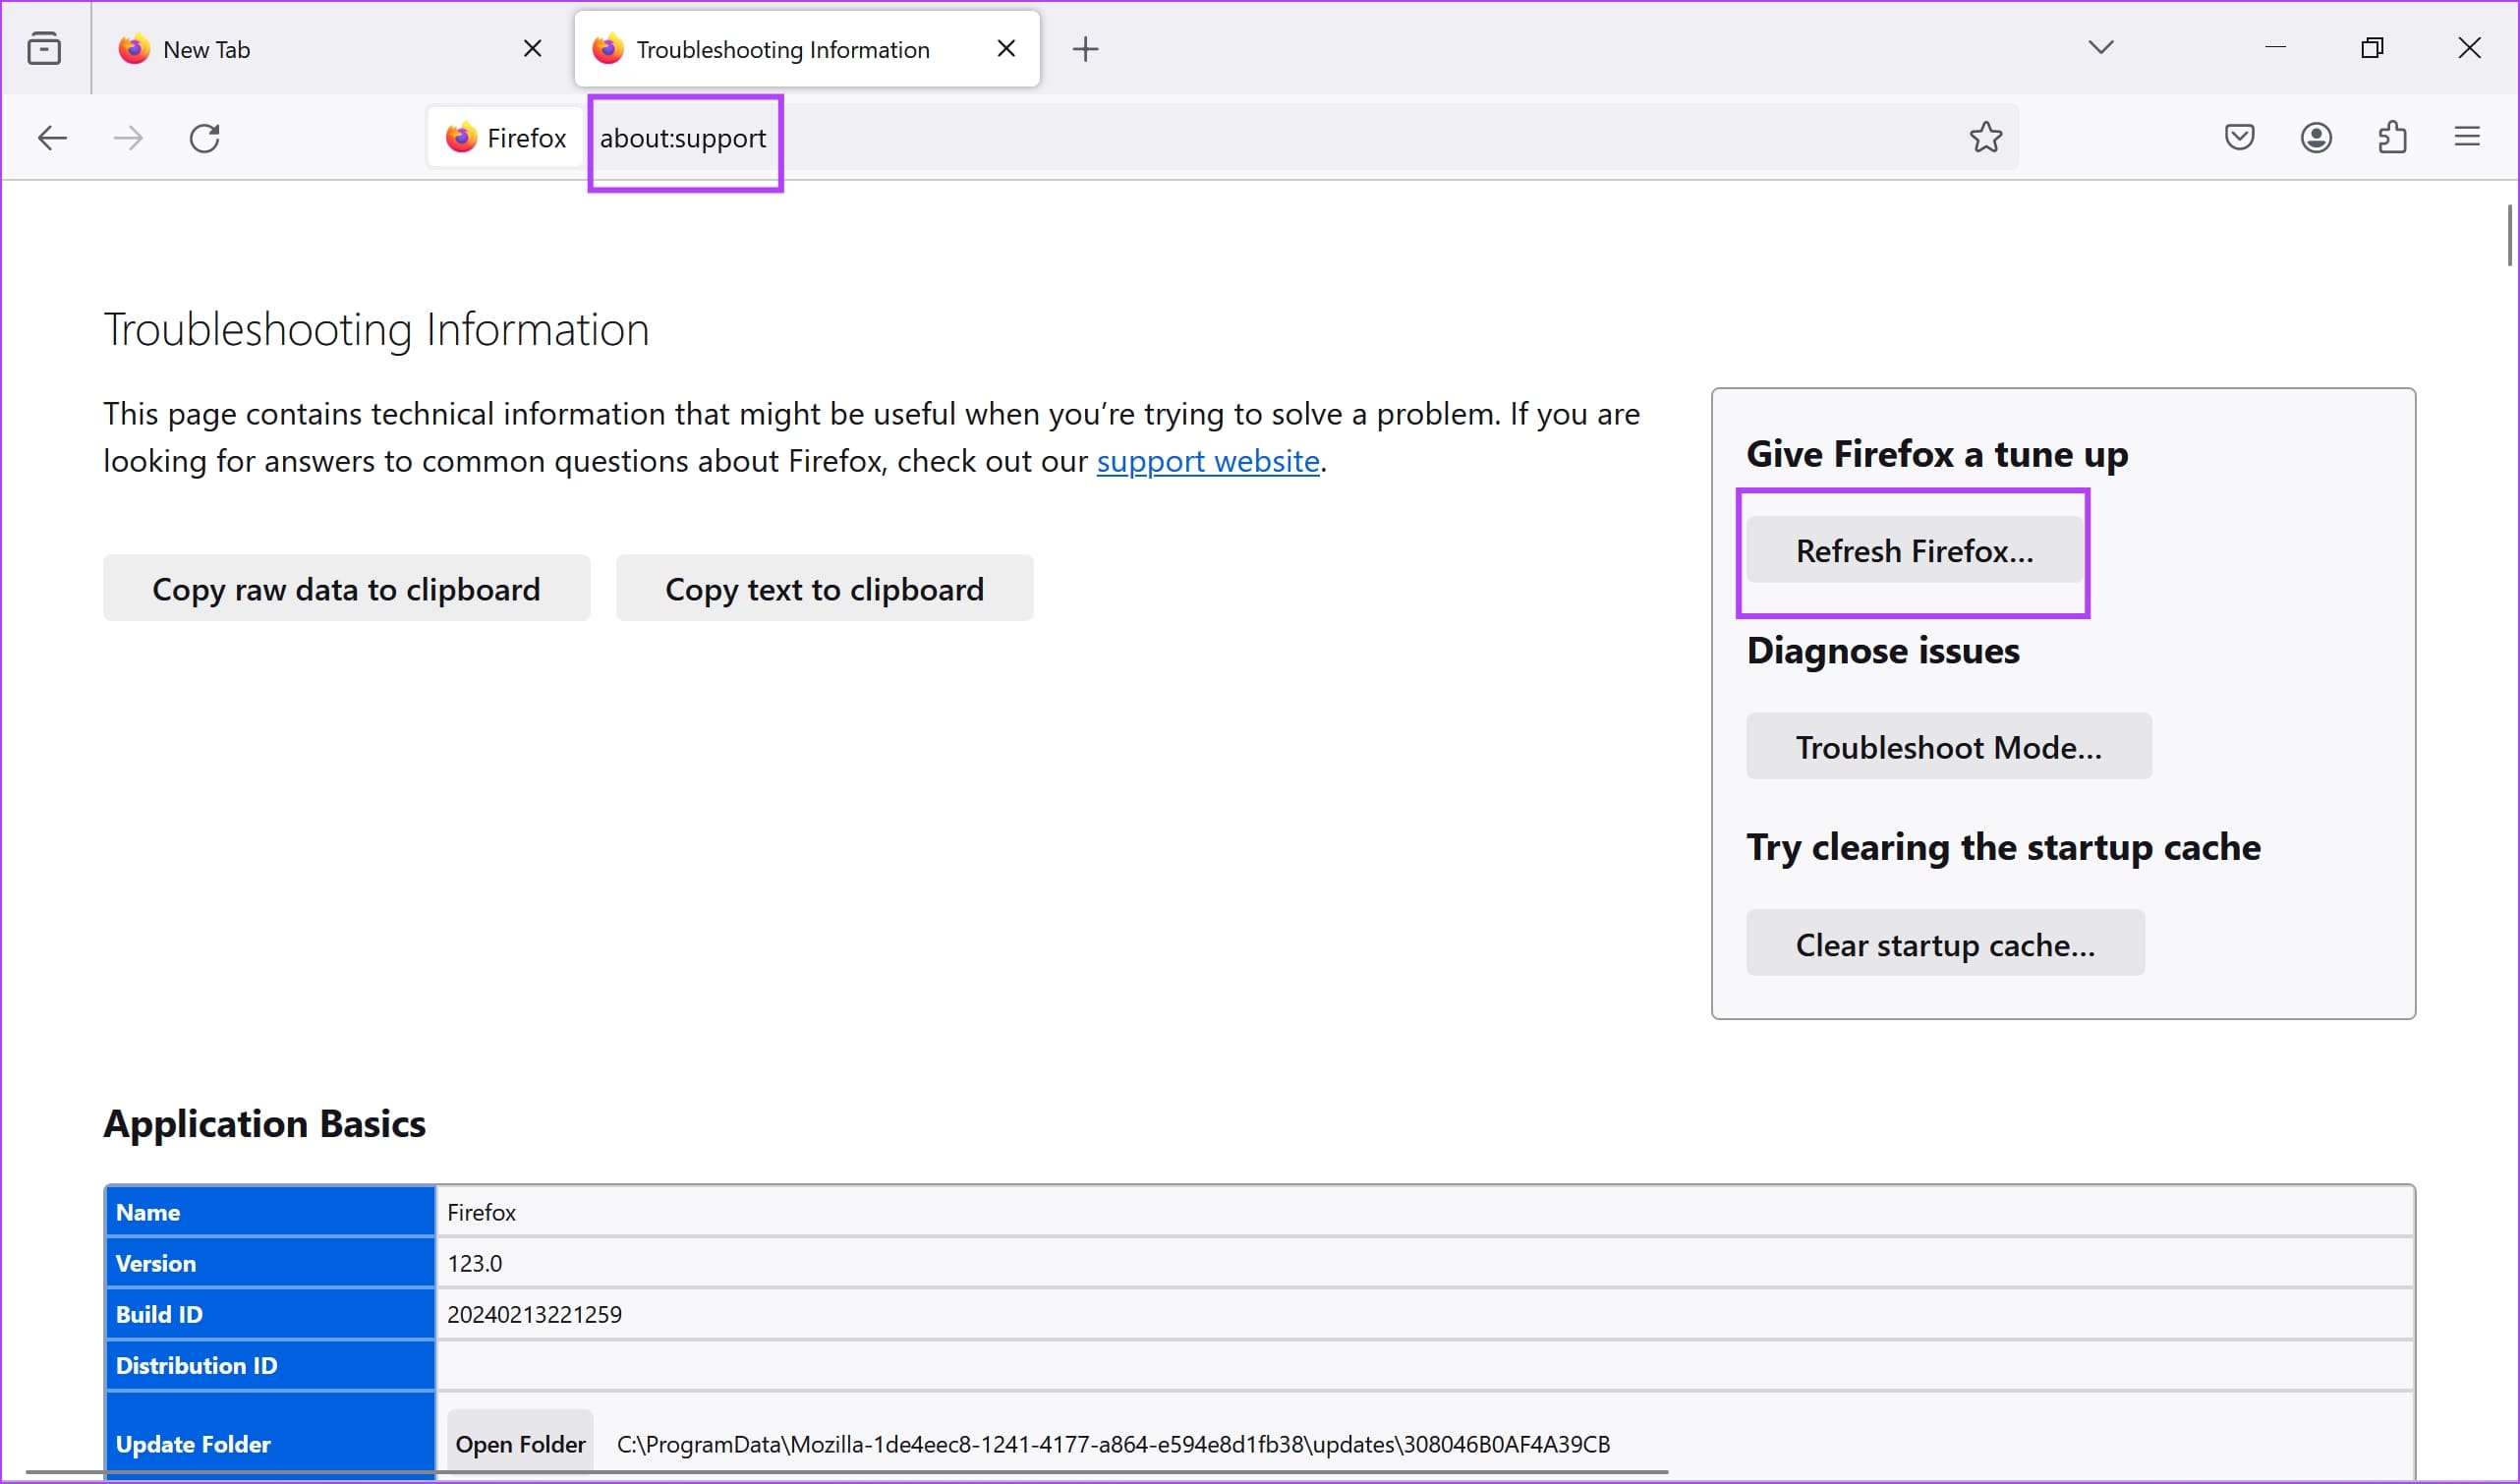Image resolution: width=2520 pixels, height=1484 pixels.
Task: Click Refresh Firefox
Action: tap(1914, 551)
